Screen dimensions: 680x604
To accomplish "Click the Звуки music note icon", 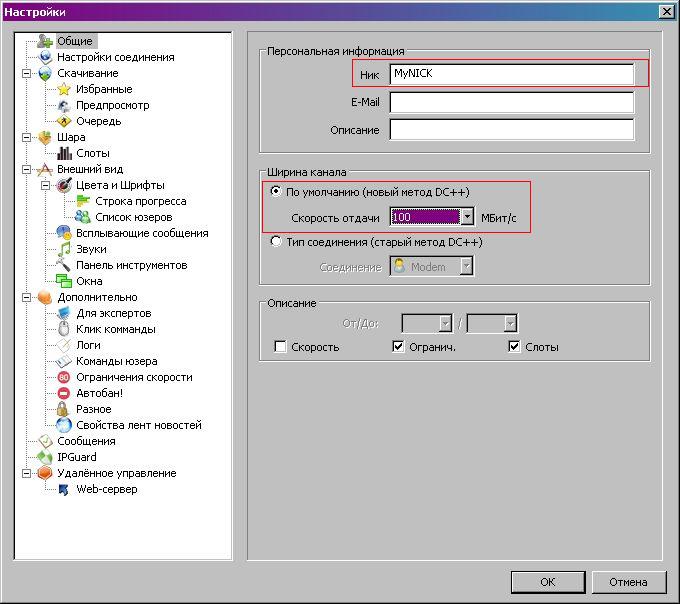I will [x=64, y=249].
